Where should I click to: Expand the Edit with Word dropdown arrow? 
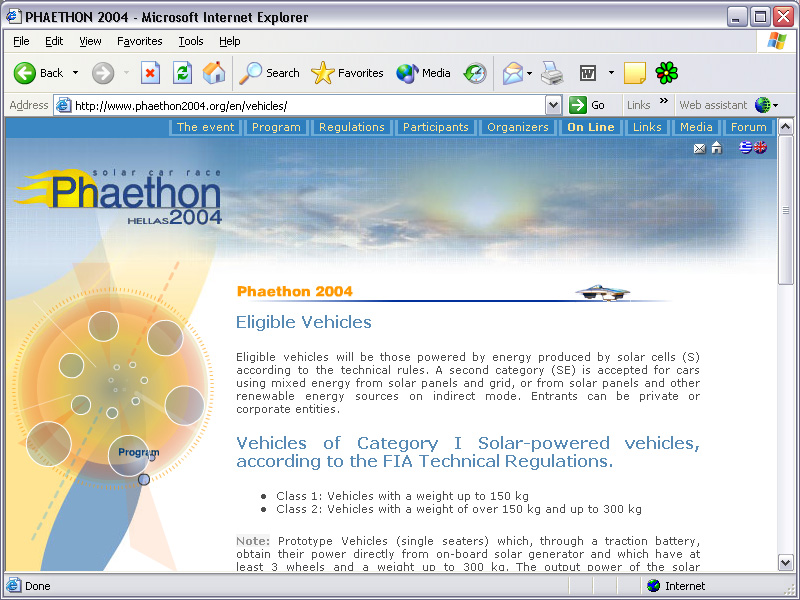click(x=611, y=73)
